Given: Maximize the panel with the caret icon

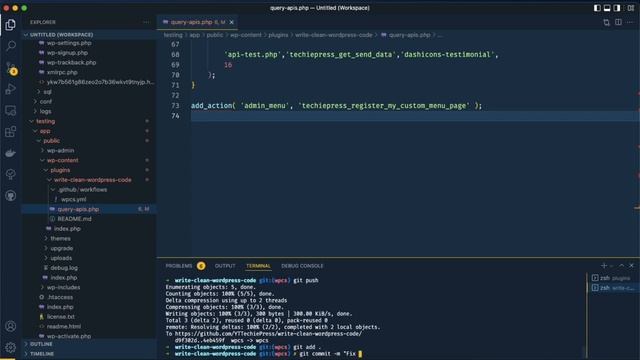Looking at the screenshot, I should 622,265.
